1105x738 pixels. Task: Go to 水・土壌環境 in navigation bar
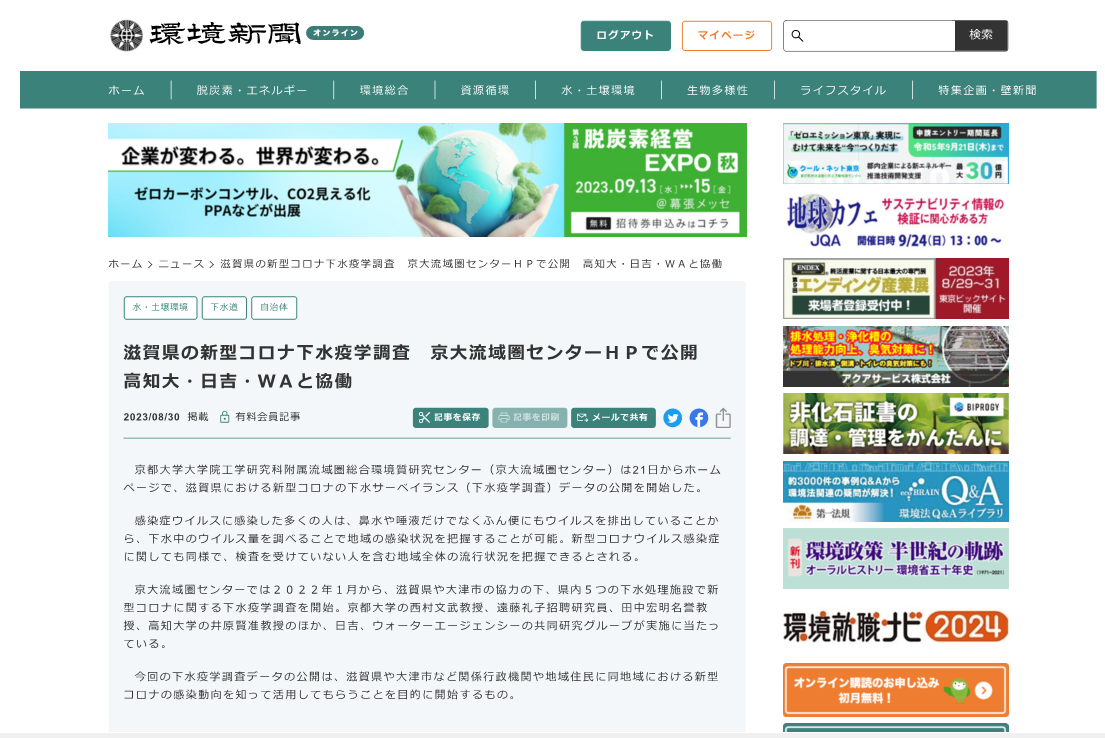(598, 90)
